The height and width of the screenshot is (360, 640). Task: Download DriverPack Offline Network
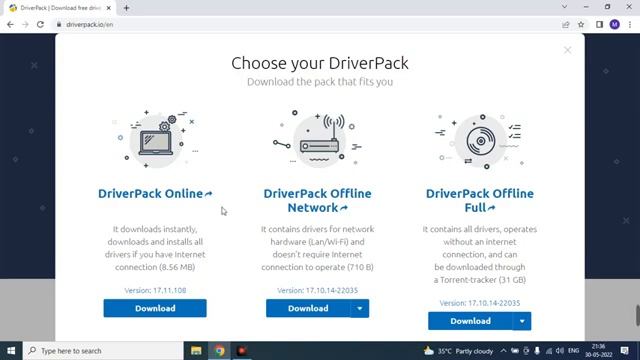click(308, 308)
